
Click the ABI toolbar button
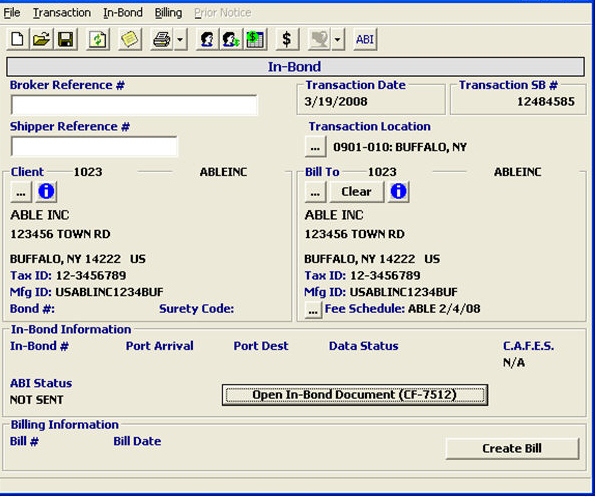pos(365,39)
